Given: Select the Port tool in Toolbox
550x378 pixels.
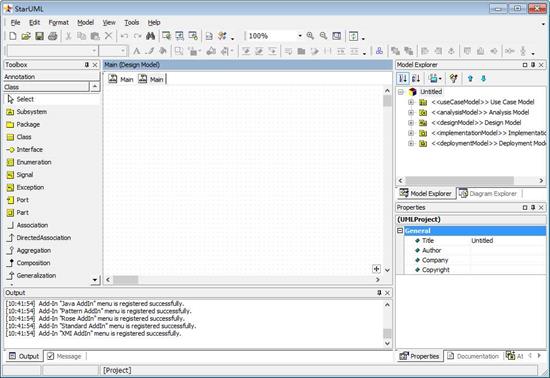Looking at the screenshot, I should click(52, 200).
